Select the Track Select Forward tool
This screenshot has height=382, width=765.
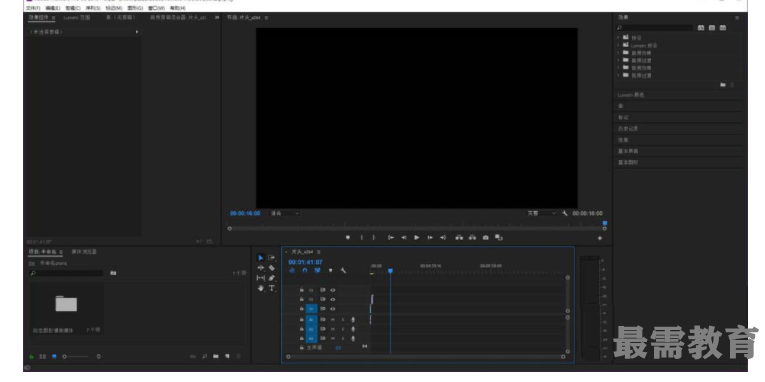271,258
